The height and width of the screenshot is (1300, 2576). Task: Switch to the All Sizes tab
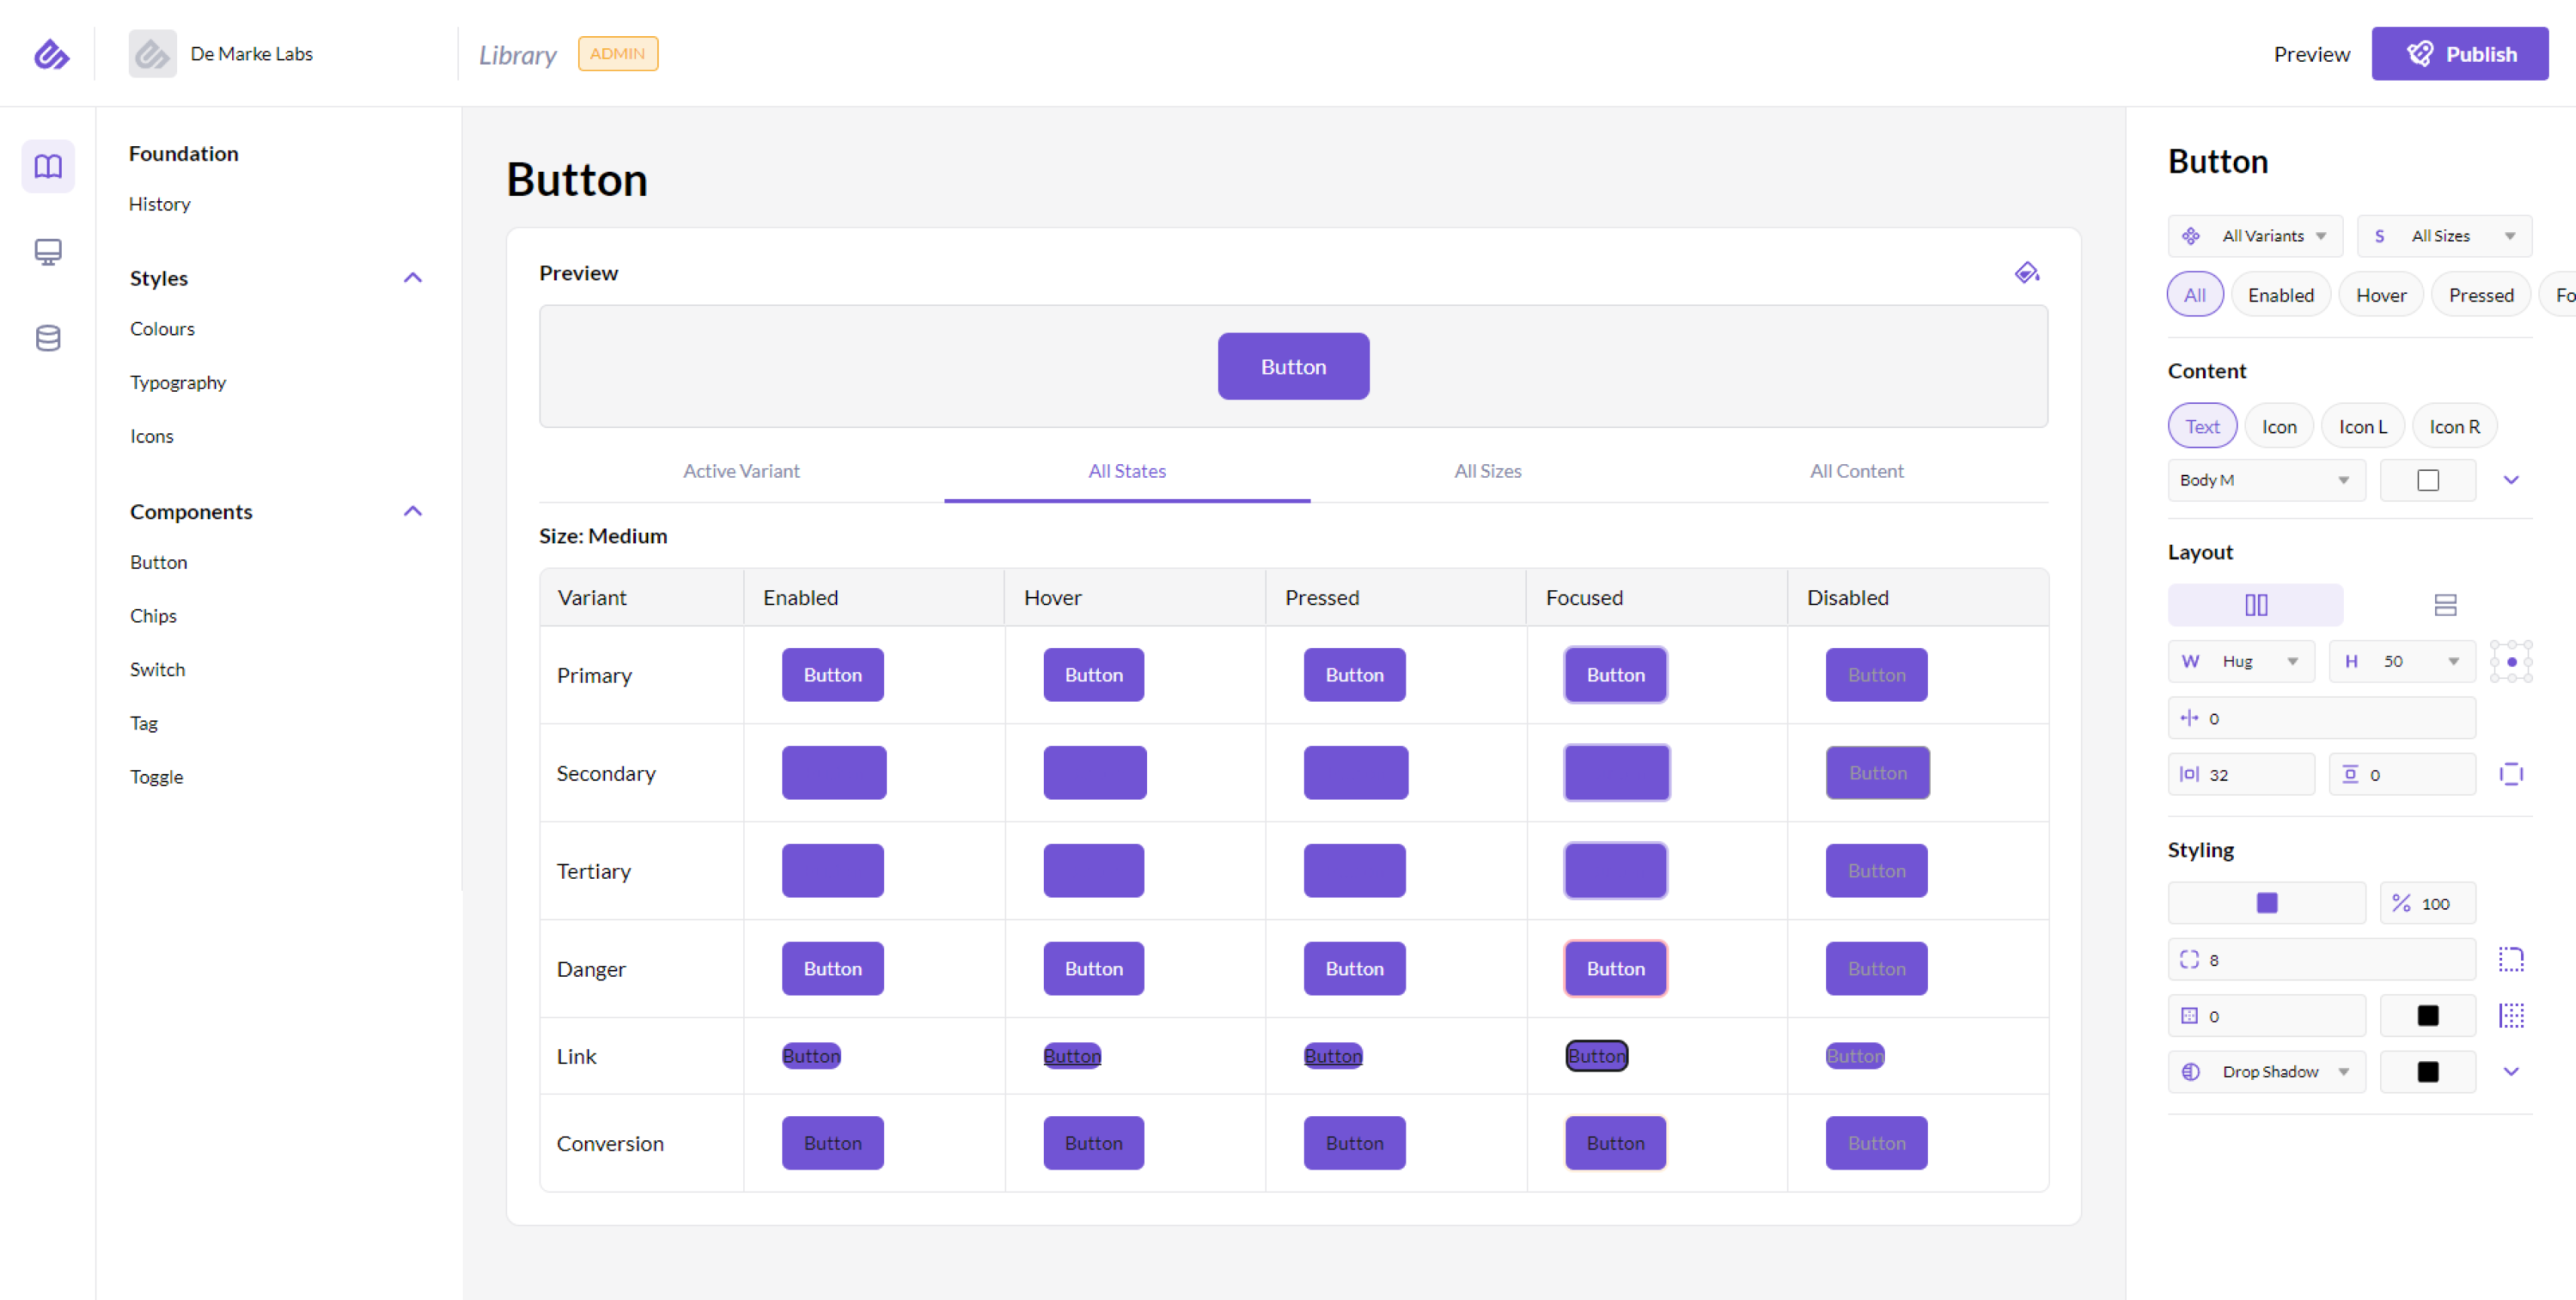point(1487,471)
